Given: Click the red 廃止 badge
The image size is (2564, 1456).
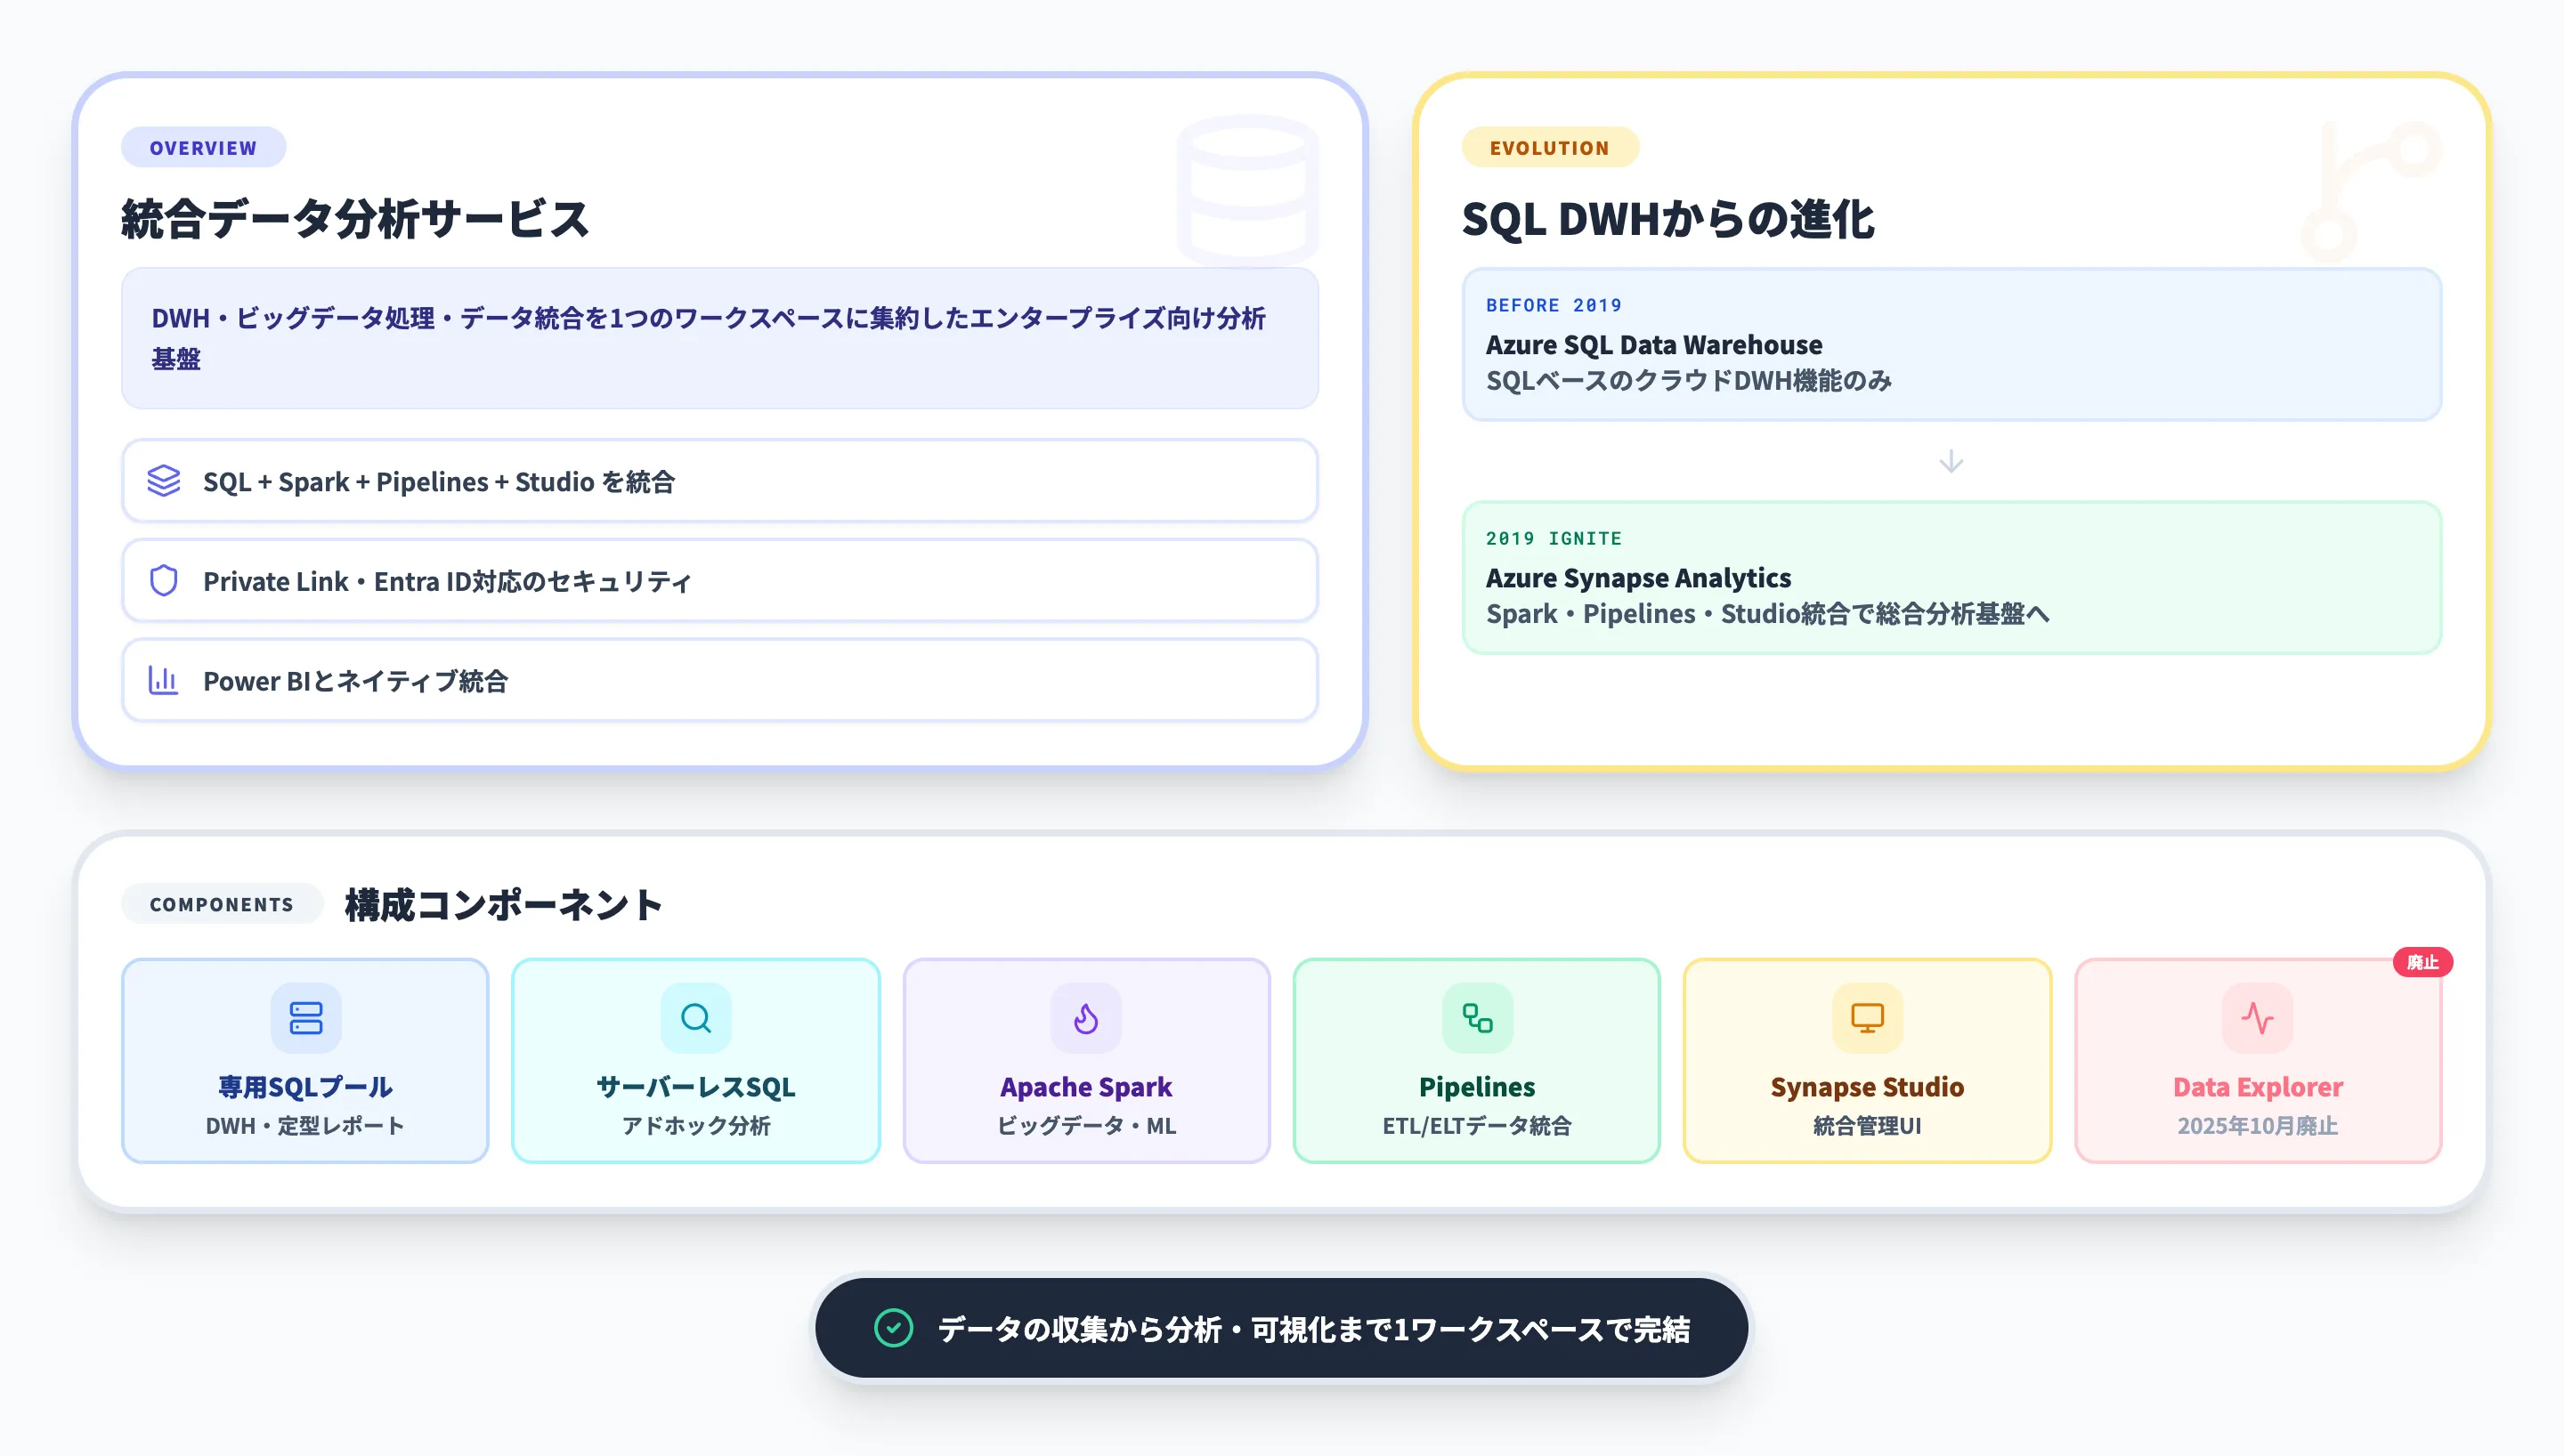Looking at the screenshot, I should click(x=2422, y=962).
